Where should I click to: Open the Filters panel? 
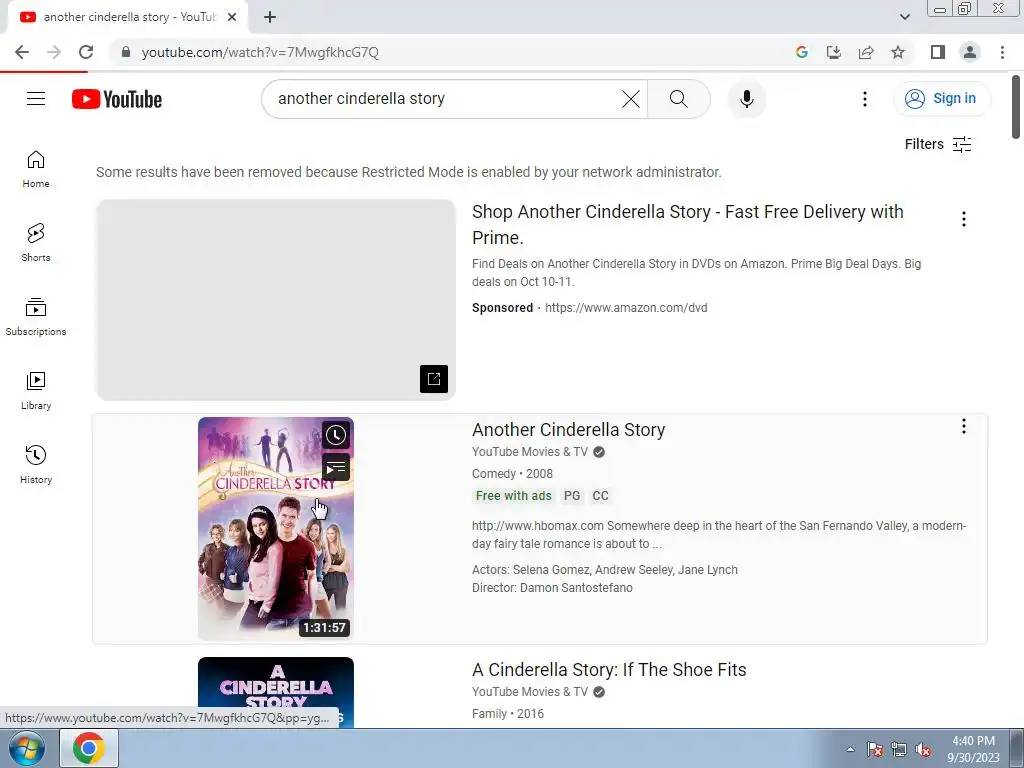click(938, 144)
